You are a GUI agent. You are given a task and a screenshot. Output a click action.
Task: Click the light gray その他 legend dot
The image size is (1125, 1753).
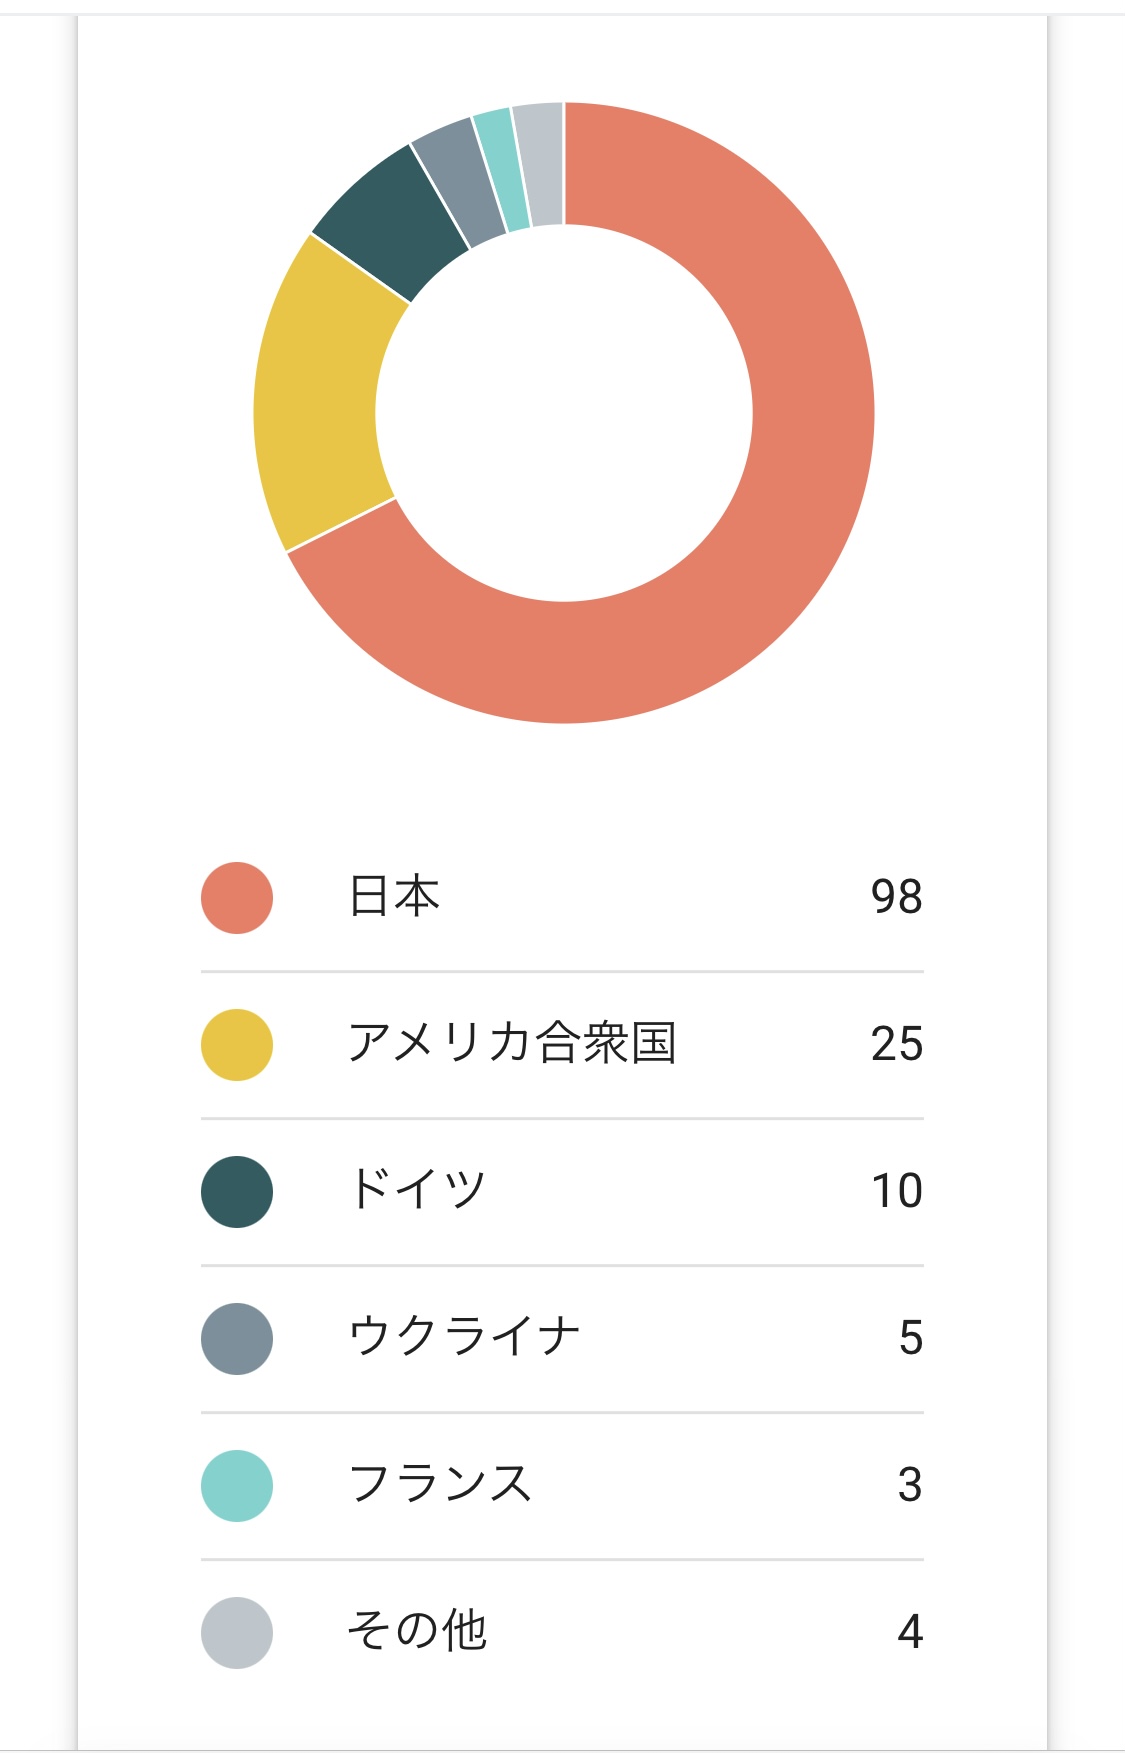pyautogui.click(x=237, y=1632)
